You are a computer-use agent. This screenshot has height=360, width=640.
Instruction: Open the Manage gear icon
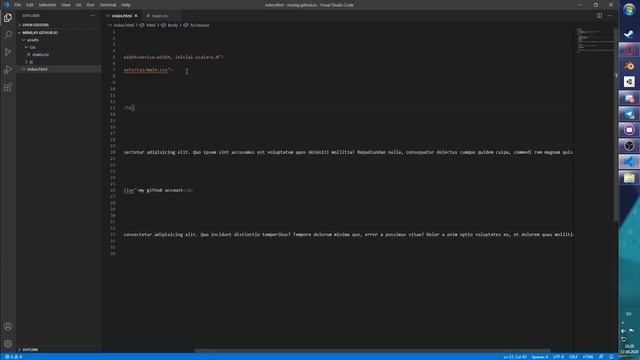[8, 344]
